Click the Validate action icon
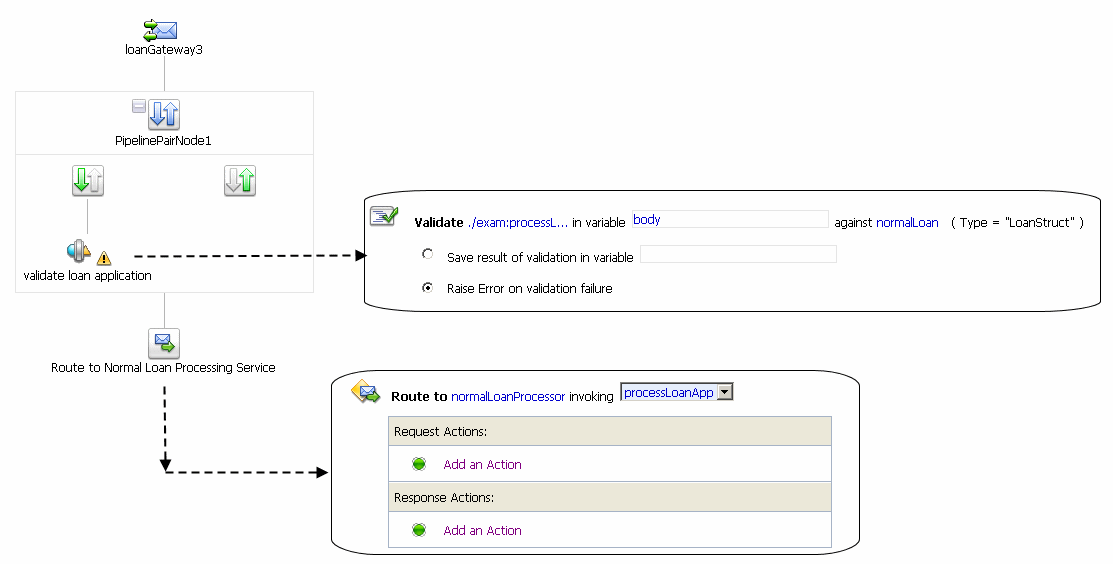This screenshot has height=564, width=1113. (384, 215)
